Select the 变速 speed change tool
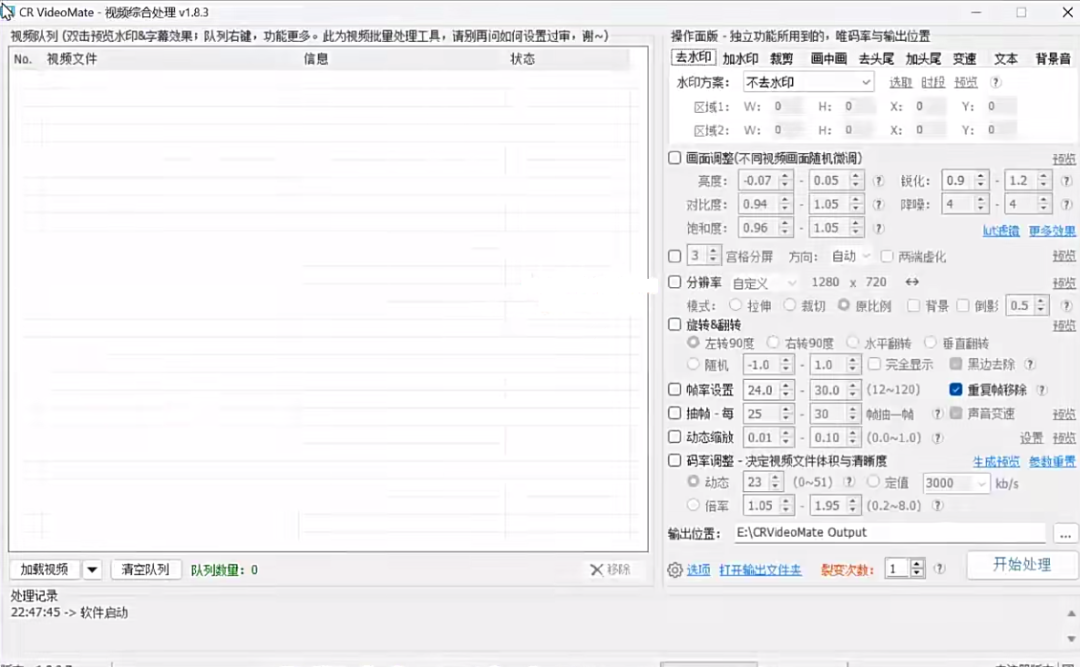Image resolution: width=1080 pixels, height=667 pixels. pos(963,57)
